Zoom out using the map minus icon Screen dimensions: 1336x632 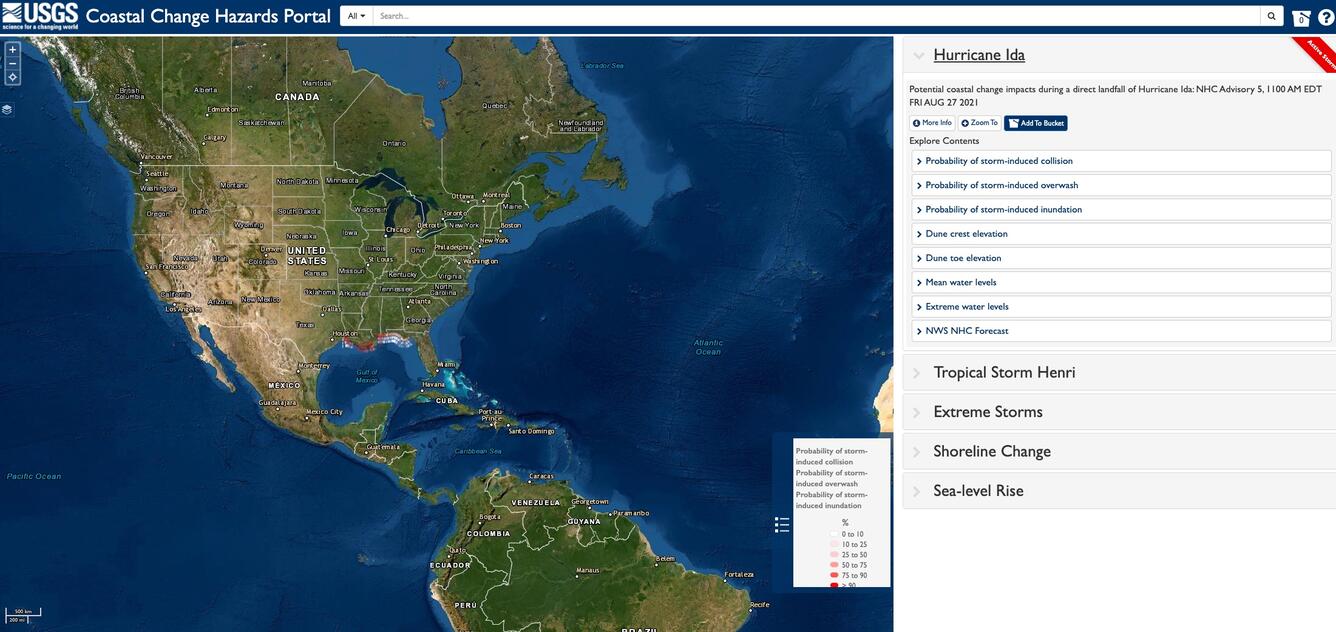pos(9,62)
